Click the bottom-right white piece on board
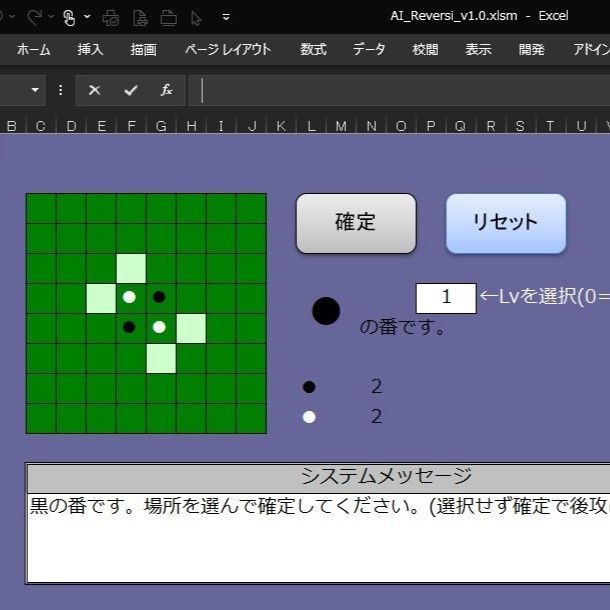This screenshot has width=610, height=610. 159,327
